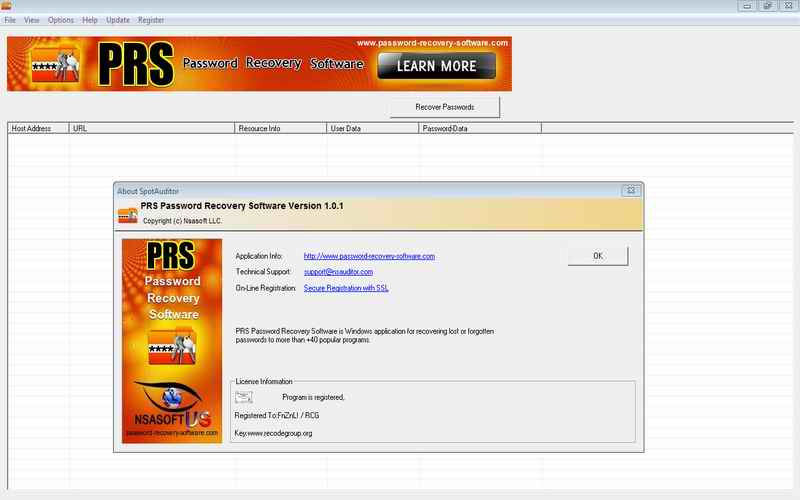The width and height of the screenshot is (800, 500).
Task: Open the Options menu
Action: [x=61, y=20]
